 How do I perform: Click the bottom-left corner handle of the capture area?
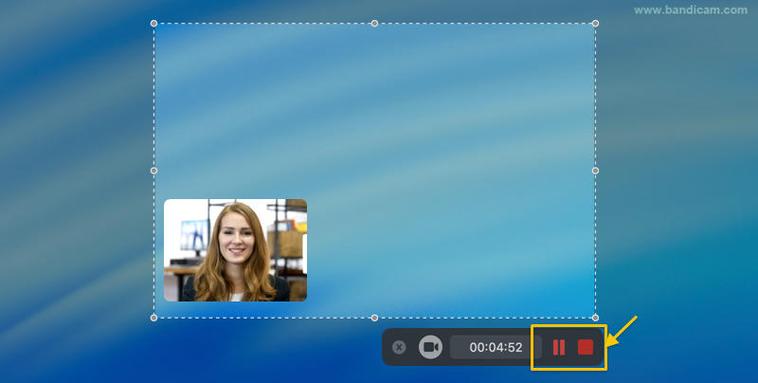click(154, 317)
